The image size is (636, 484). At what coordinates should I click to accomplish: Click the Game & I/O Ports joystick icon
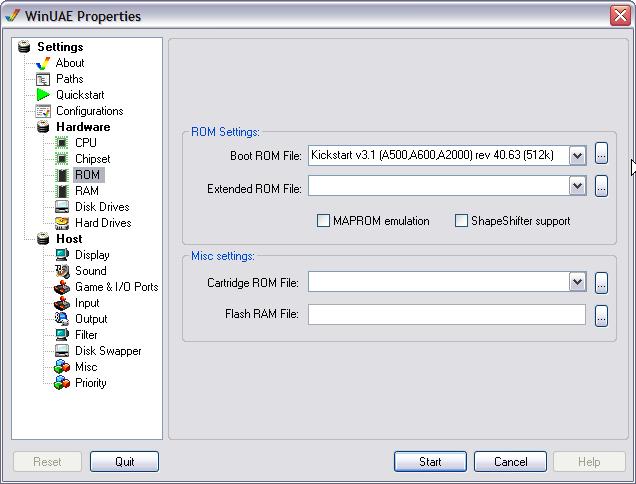(x=62, y=287)
